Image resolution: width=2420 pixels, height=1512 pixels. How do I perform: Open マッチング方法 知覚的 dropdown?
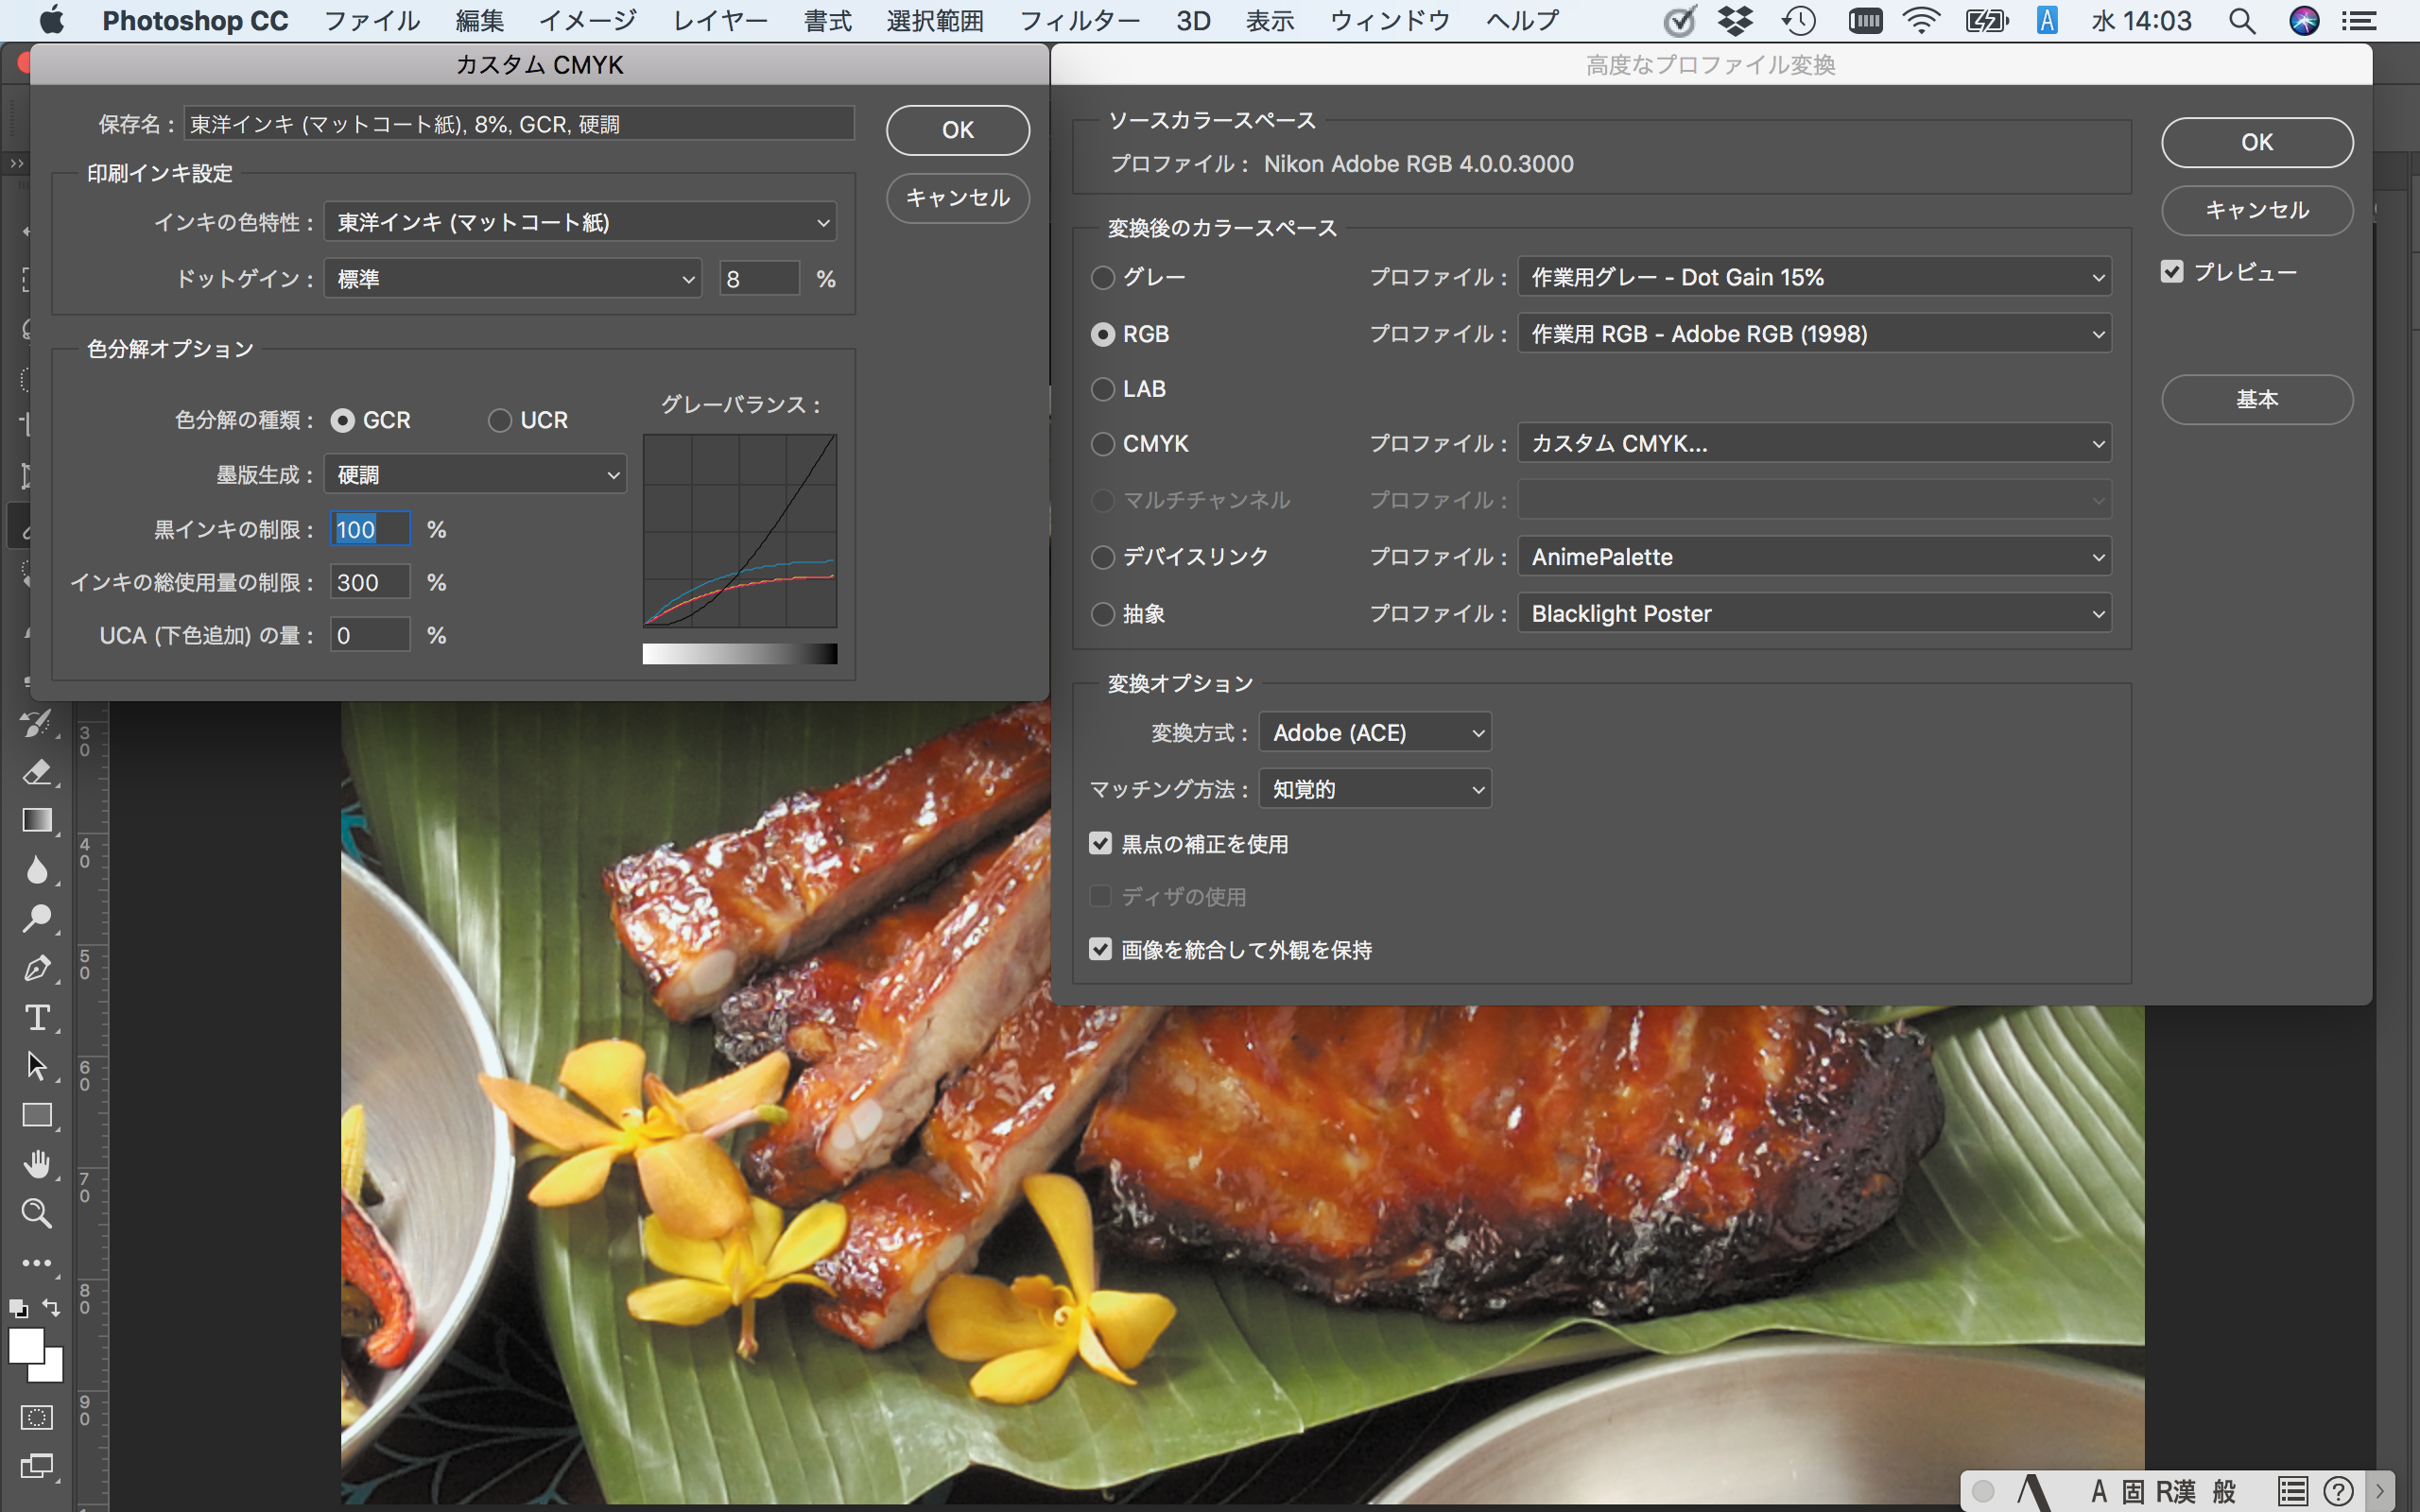pos(1375,789)
